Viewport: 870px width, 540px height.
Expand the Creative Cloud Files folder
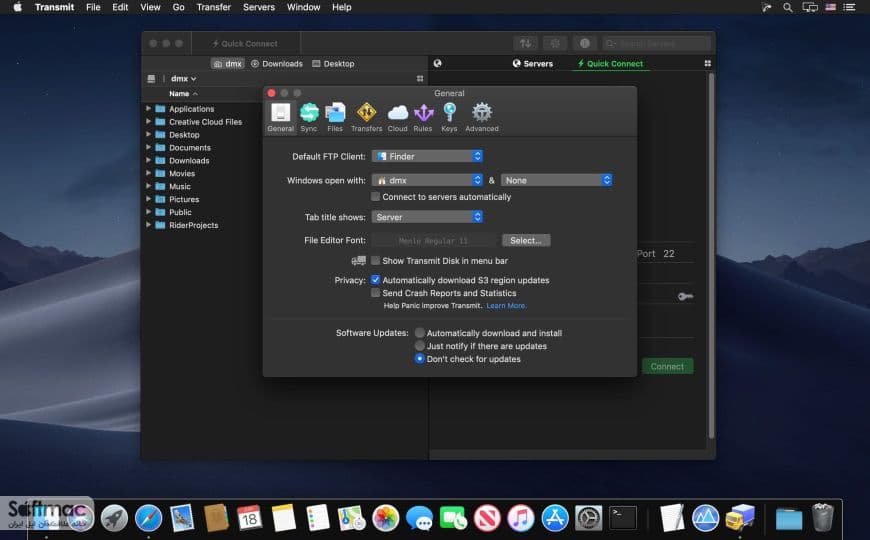pyautogui.click(x=148, y=121)
